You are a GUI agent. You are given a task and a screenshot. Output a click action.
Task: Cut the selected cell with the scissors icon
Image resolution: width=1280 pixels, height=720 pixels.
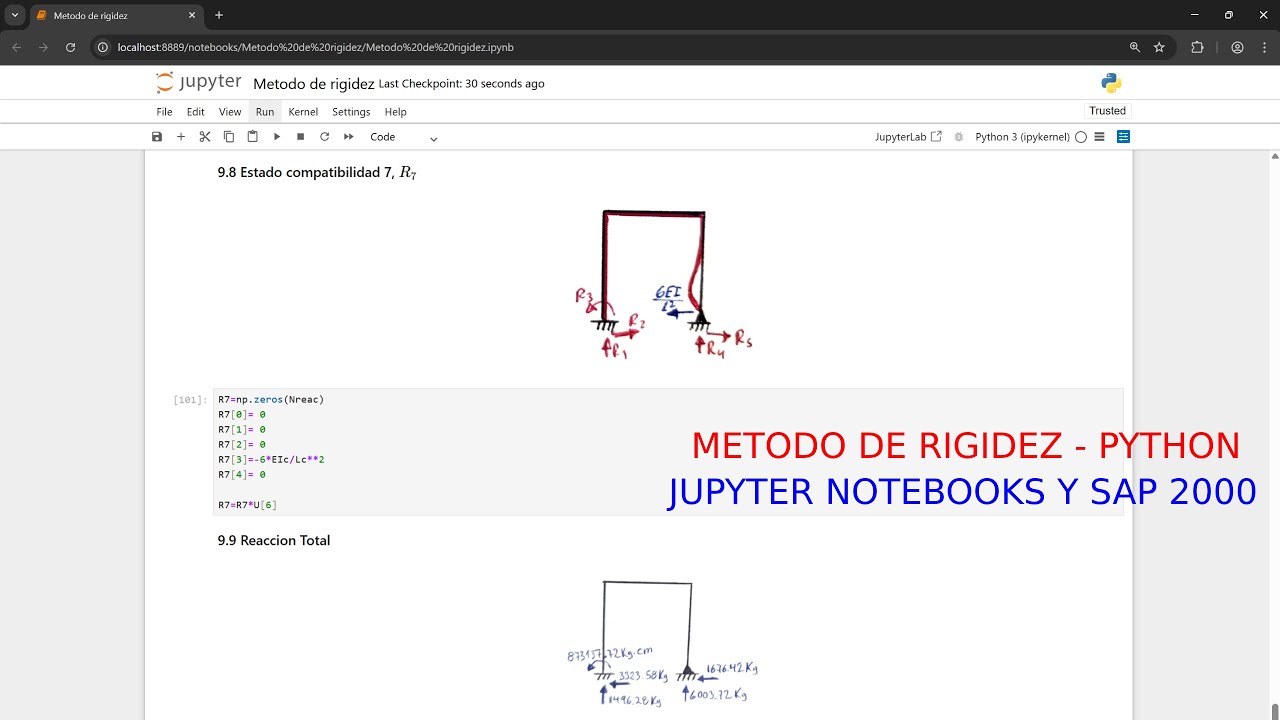tap(205, 137)
